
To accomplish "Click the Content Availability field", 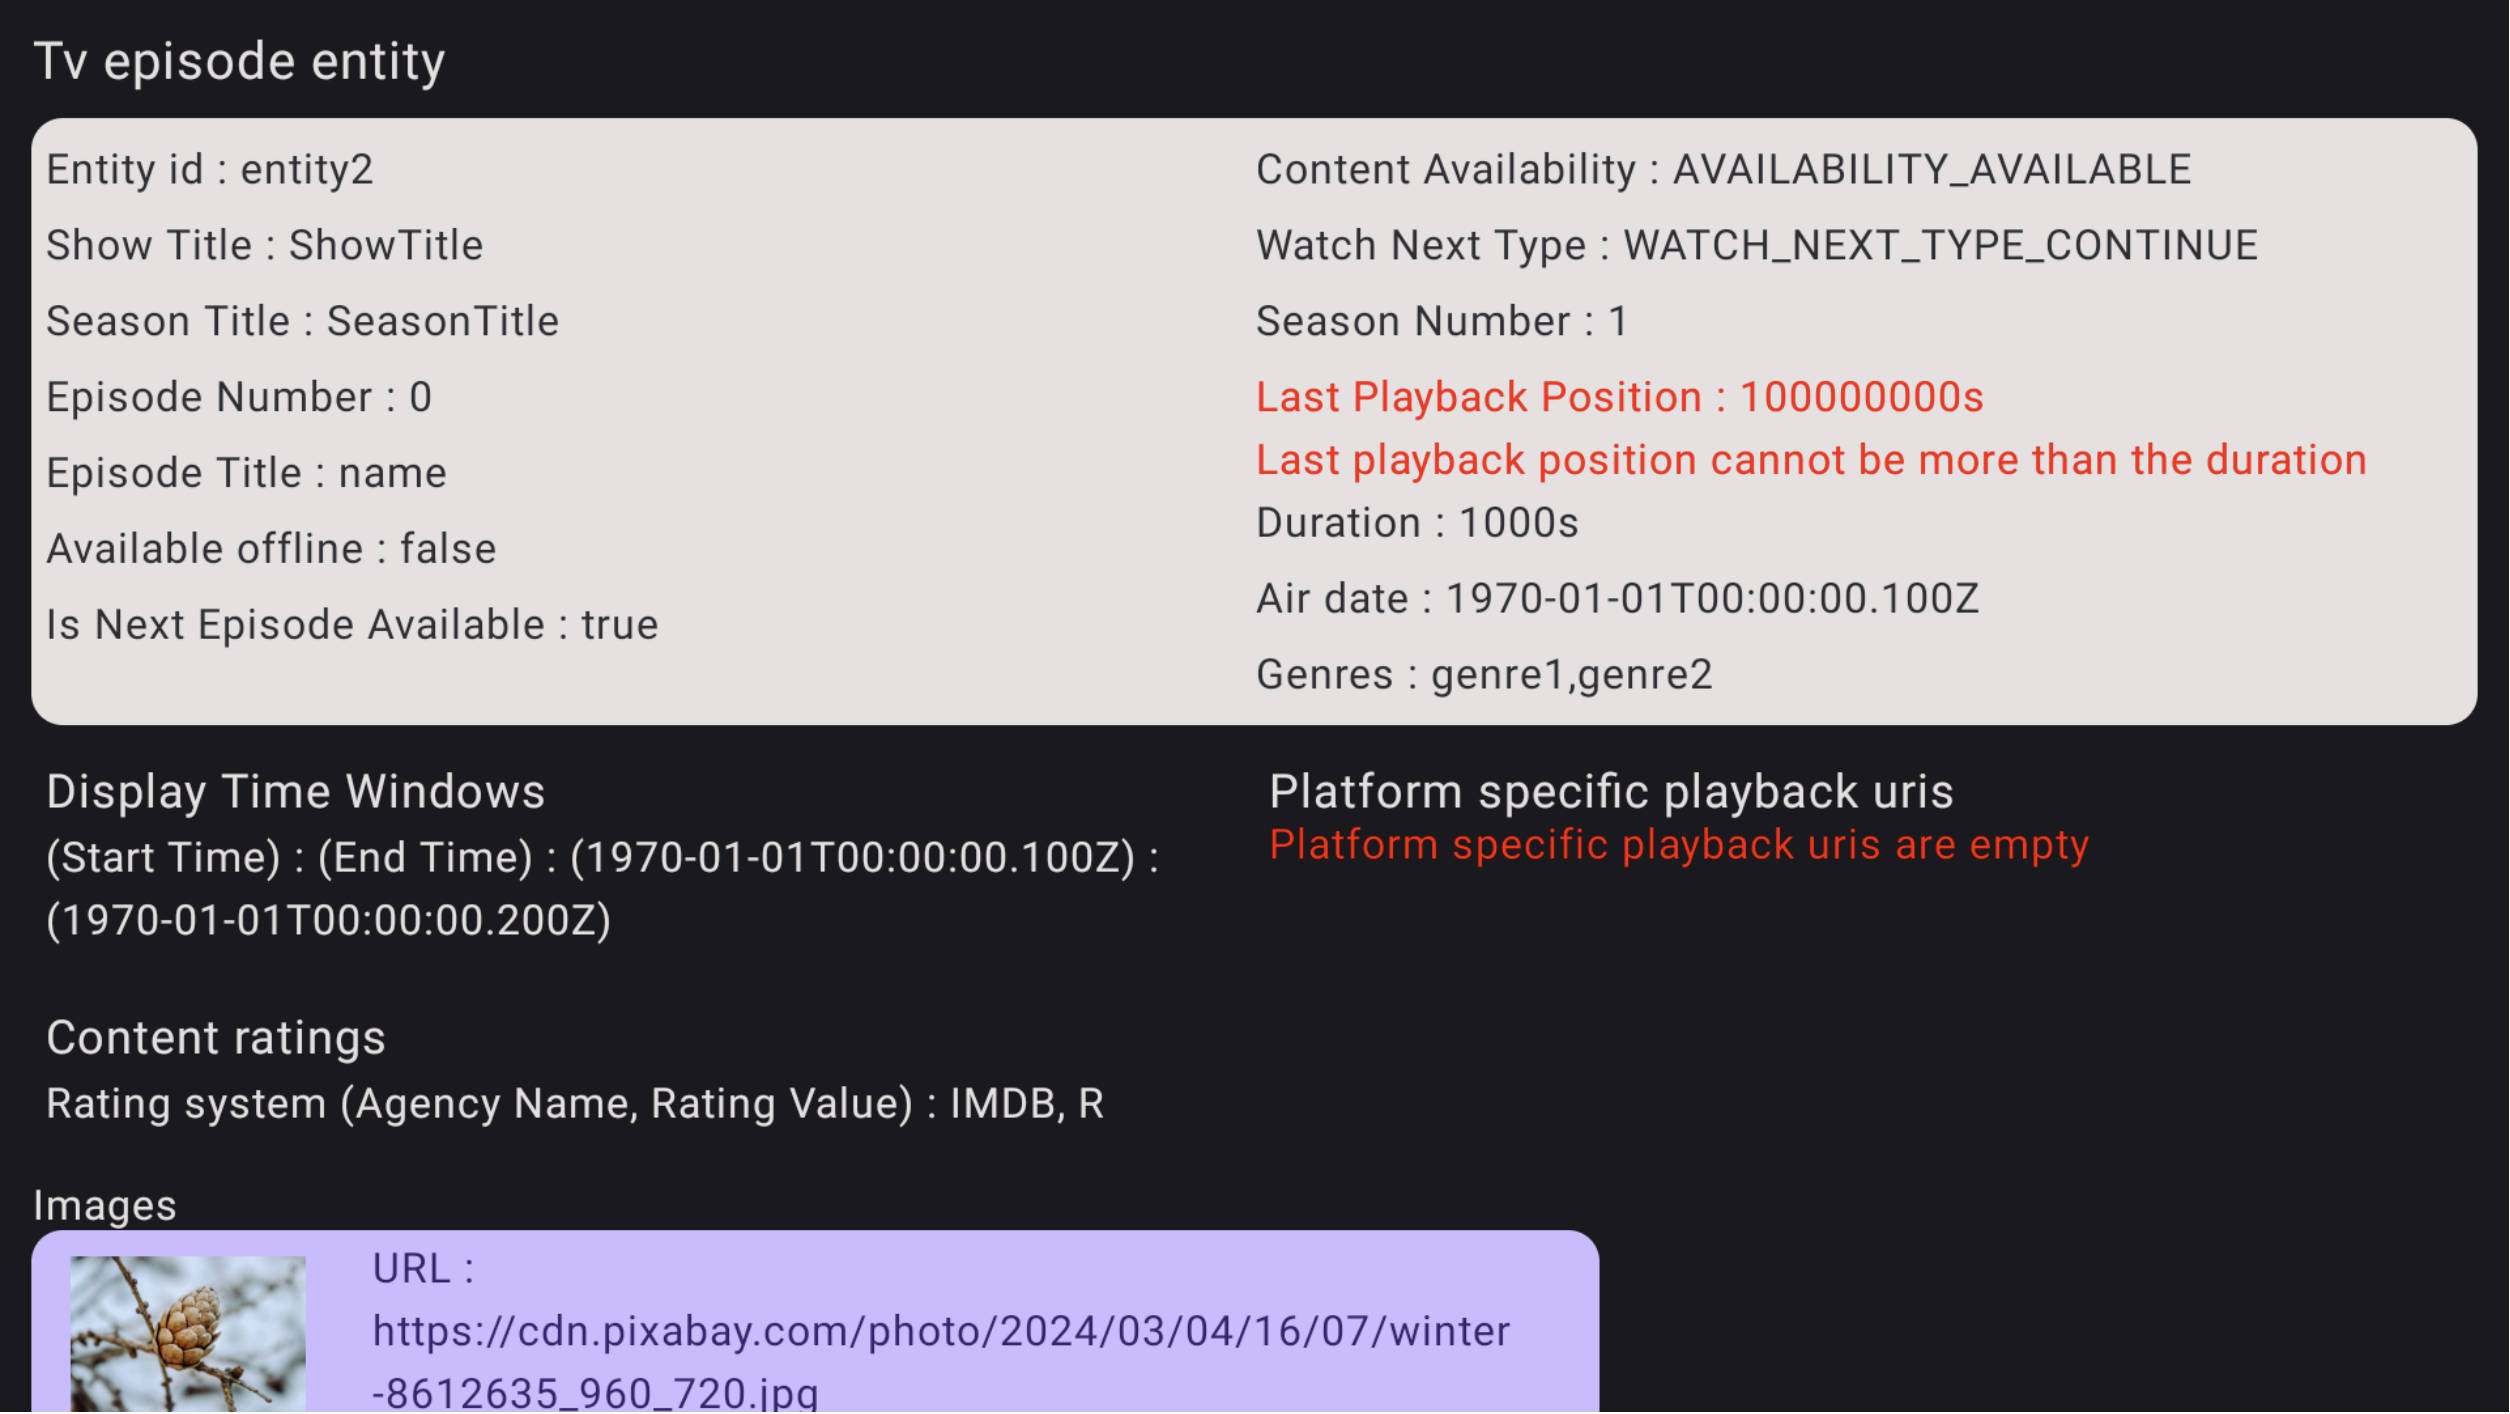I will coord(1723,170).
